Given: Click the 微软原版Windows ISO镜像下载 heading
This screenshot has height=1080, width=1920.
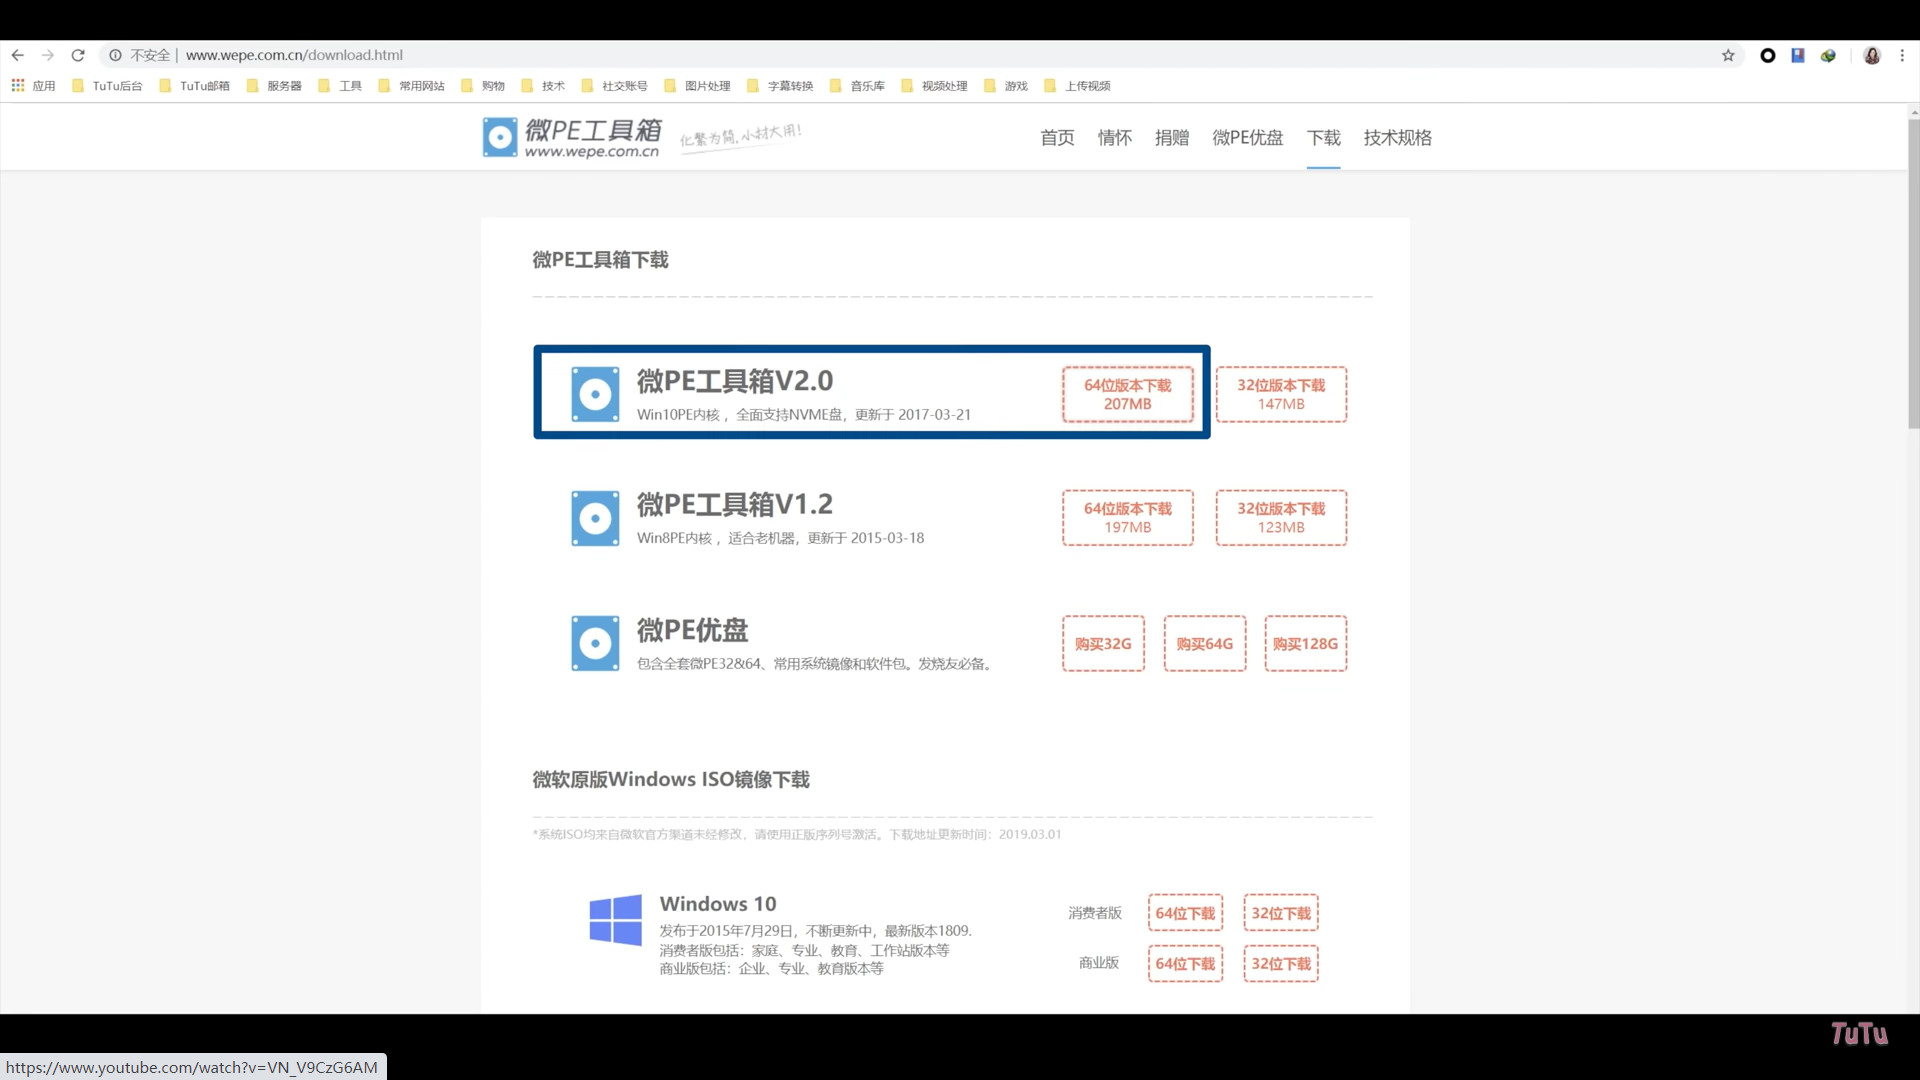Looking at the screenshot, I should tap(671, 779).
